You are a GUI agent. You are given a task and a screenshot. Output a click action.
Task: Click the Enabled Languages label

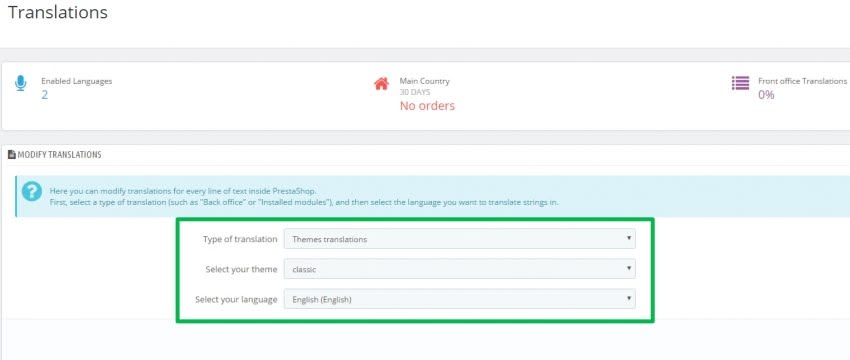pos(76,81)
